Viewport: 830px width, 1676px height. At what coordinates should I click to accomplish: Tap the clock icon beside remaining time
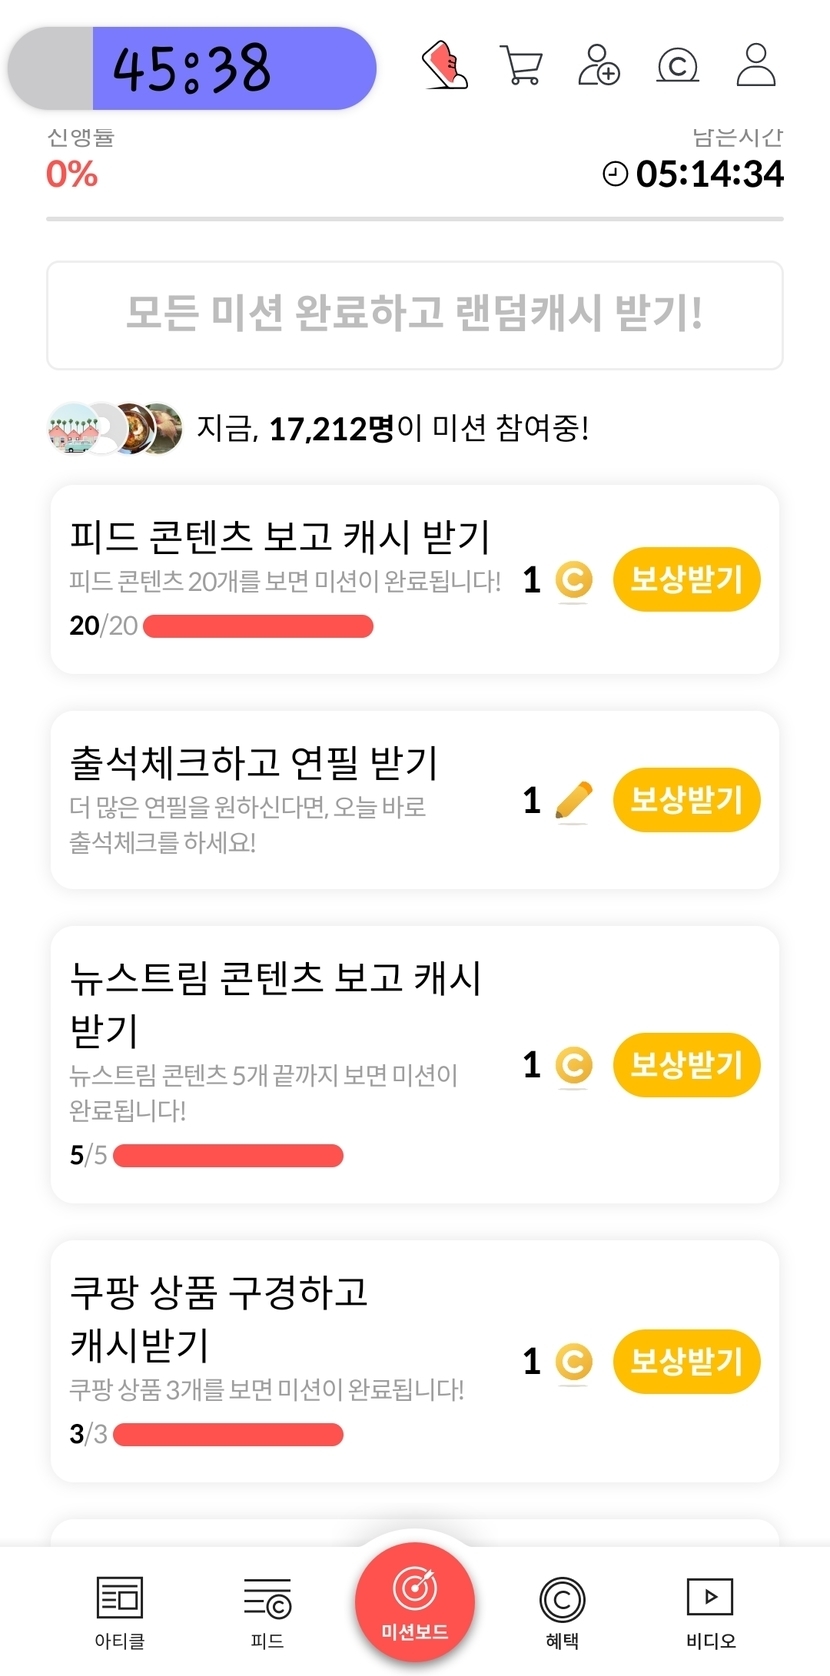click(615, 174)
